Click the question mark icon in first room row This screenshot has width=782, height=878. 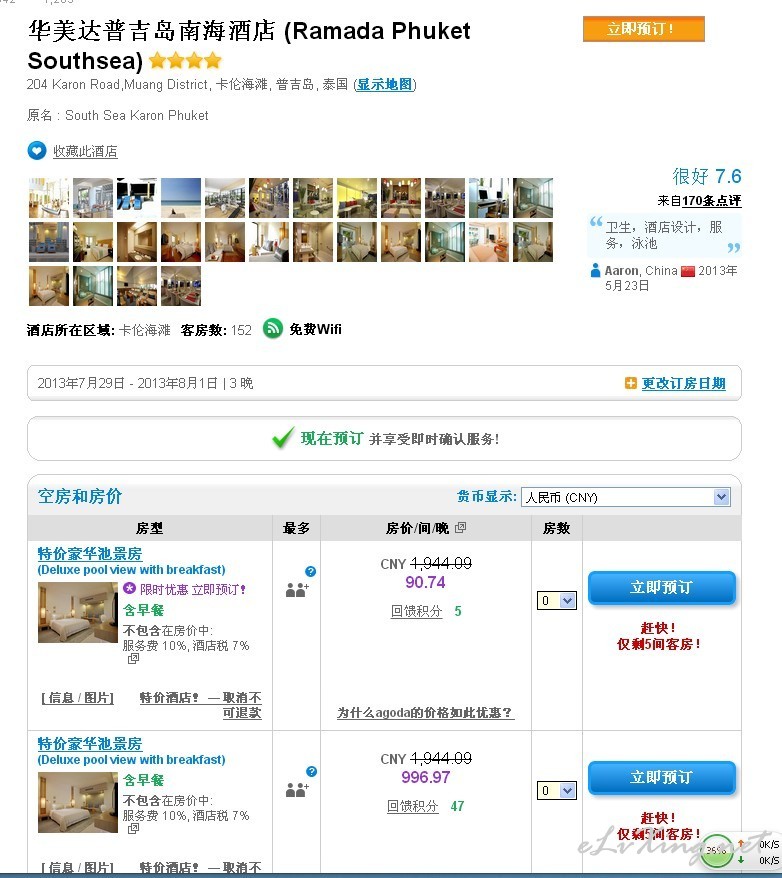click(311, 571)
